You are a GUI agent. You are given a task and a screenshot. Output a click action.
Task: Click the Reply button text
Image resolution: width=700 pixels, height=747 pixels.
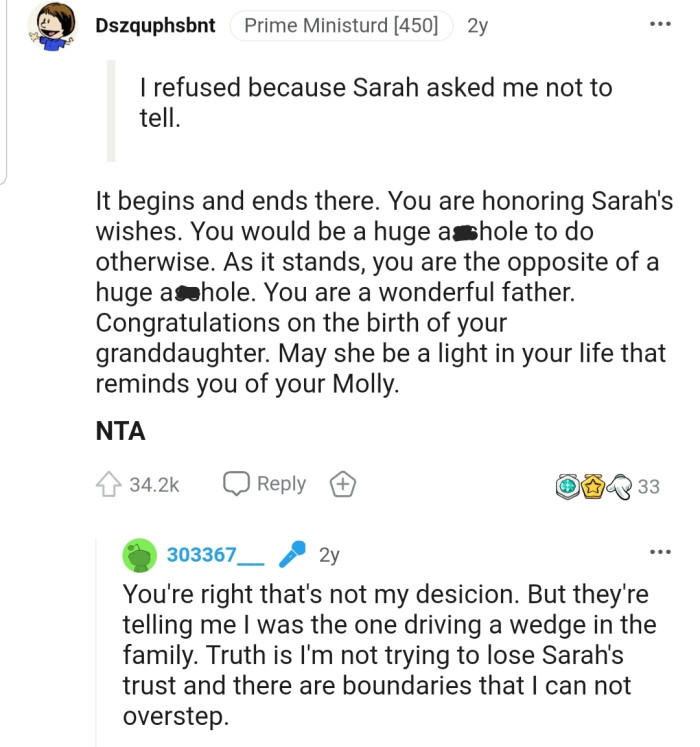click(x=281, y=484)
